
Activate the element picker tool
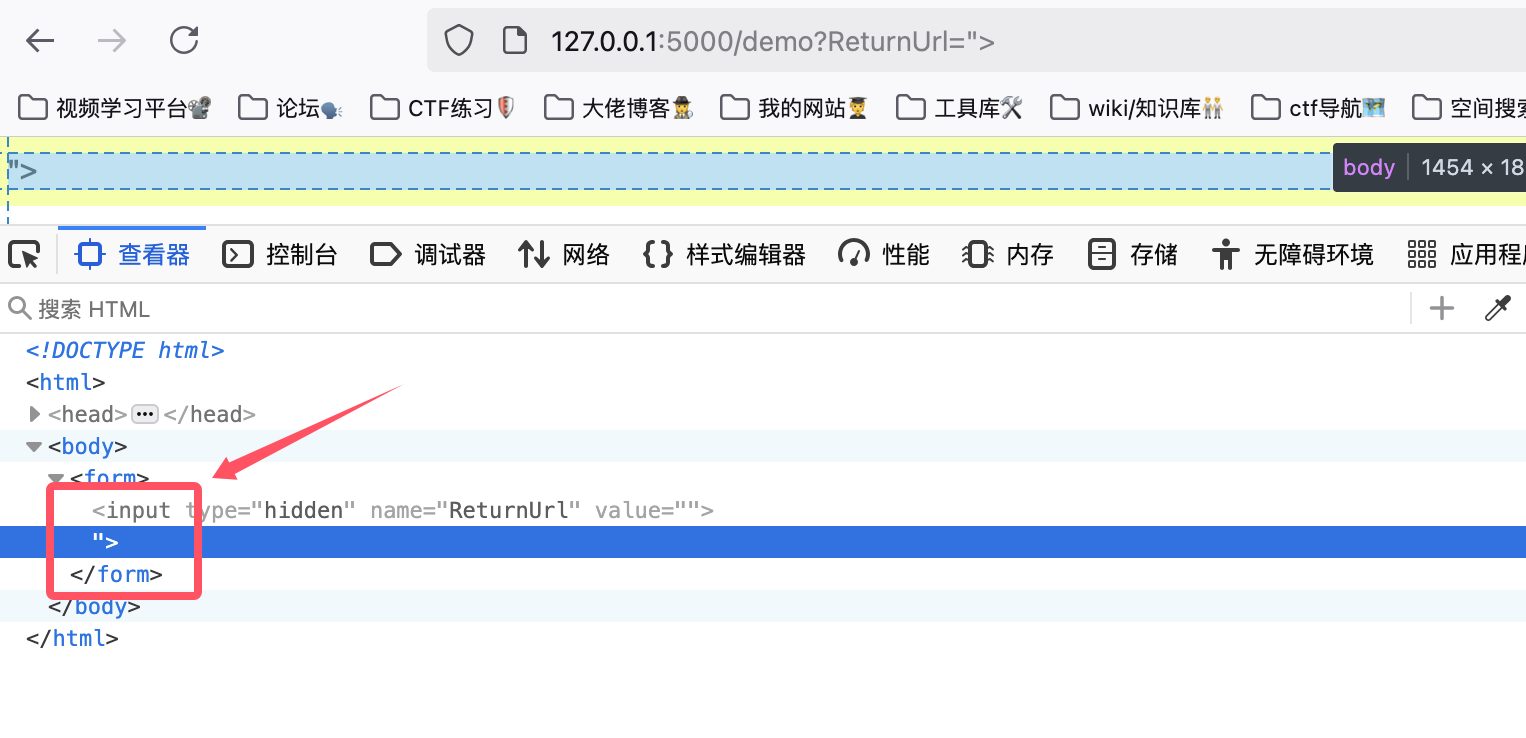click(x=24, y=255)
